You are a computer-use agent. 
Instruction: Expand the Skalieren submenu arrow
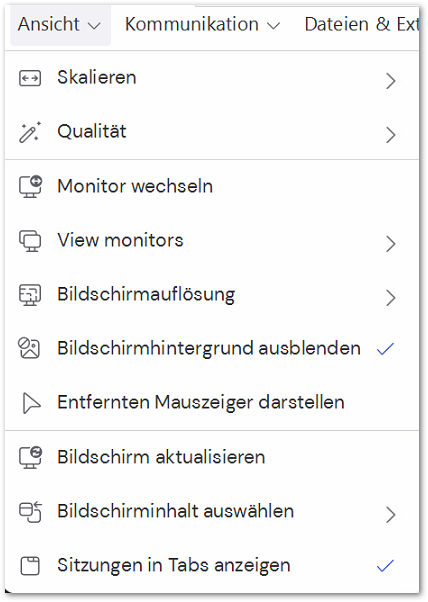point(390,81)
